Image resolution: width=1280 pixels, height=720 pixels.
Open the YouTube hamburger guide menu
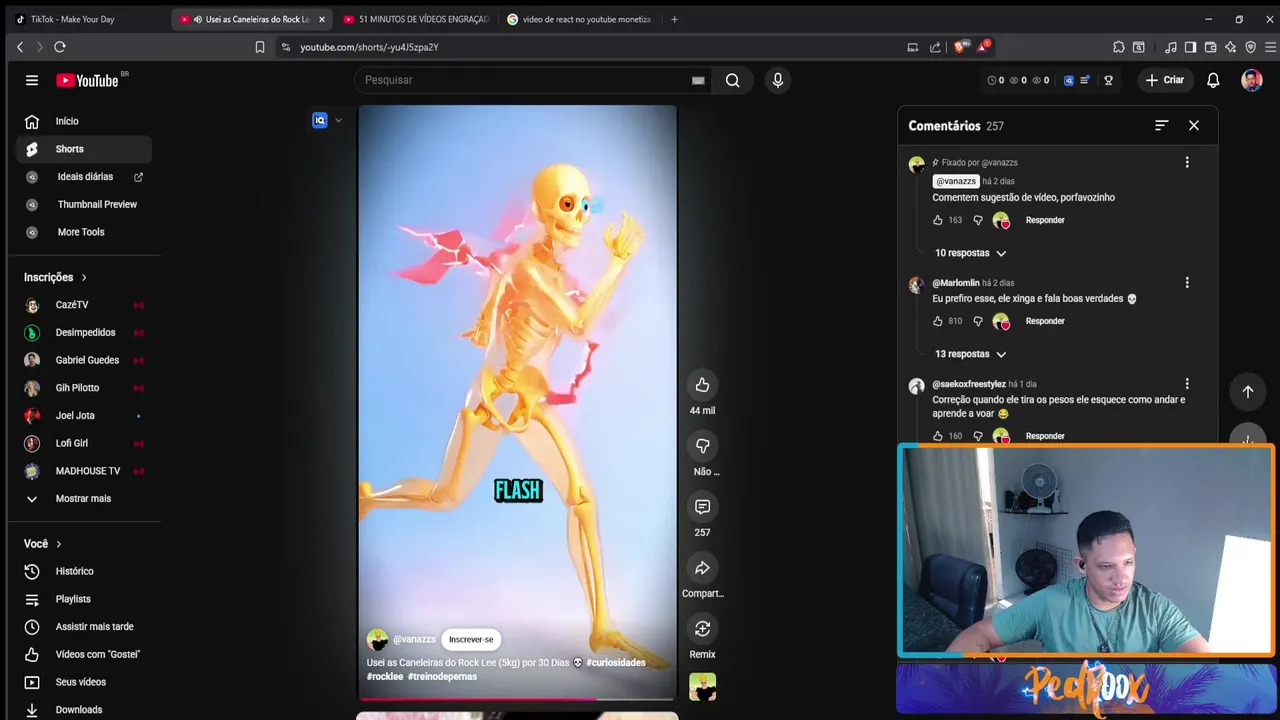pyautogui.click(x=32, y=80)
